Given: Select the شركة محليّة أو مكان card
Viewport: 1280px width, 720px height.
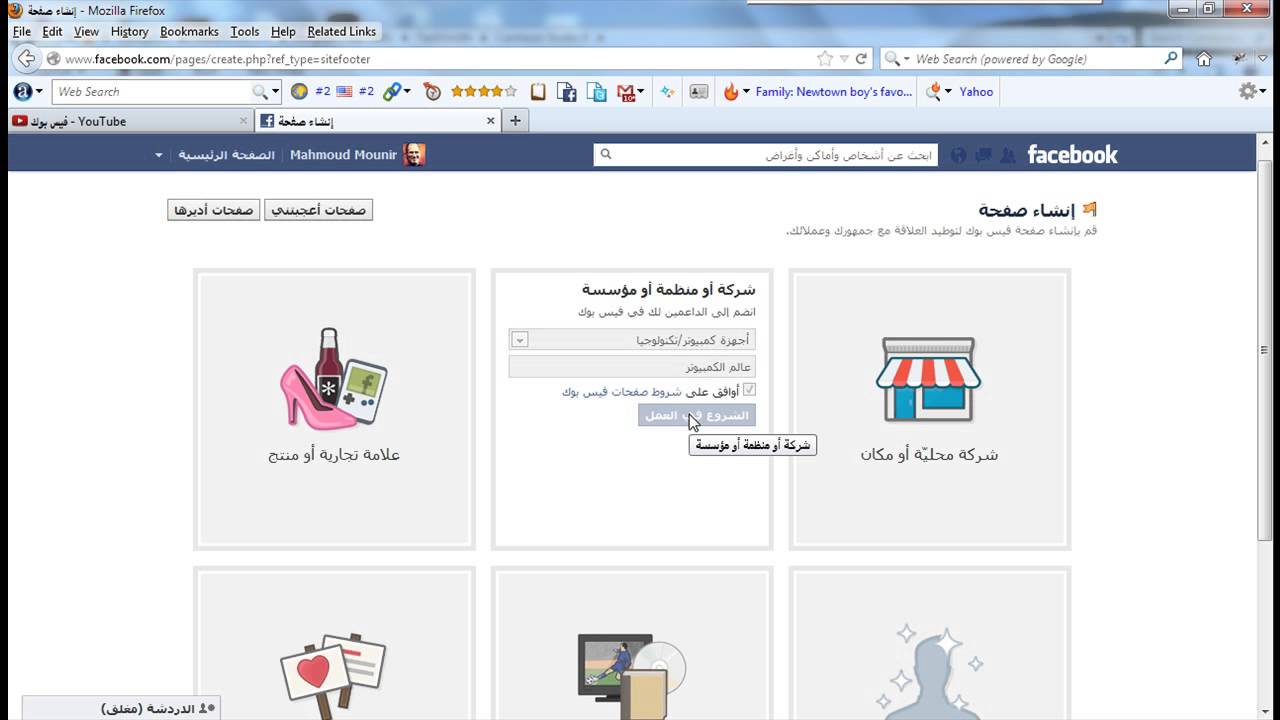Looking at the screenshot, I should pos(929,409).
